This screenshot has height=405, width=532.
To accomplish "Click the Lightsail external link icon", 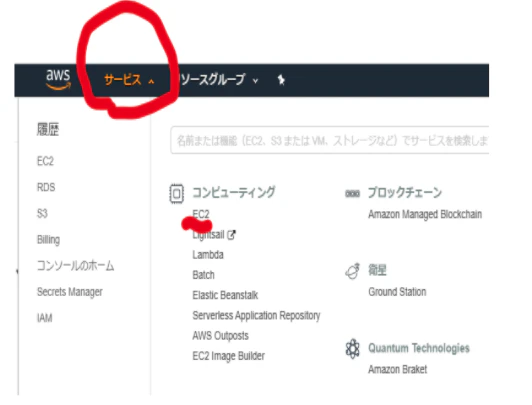I will pyautogui.click(x=231, y=234).
